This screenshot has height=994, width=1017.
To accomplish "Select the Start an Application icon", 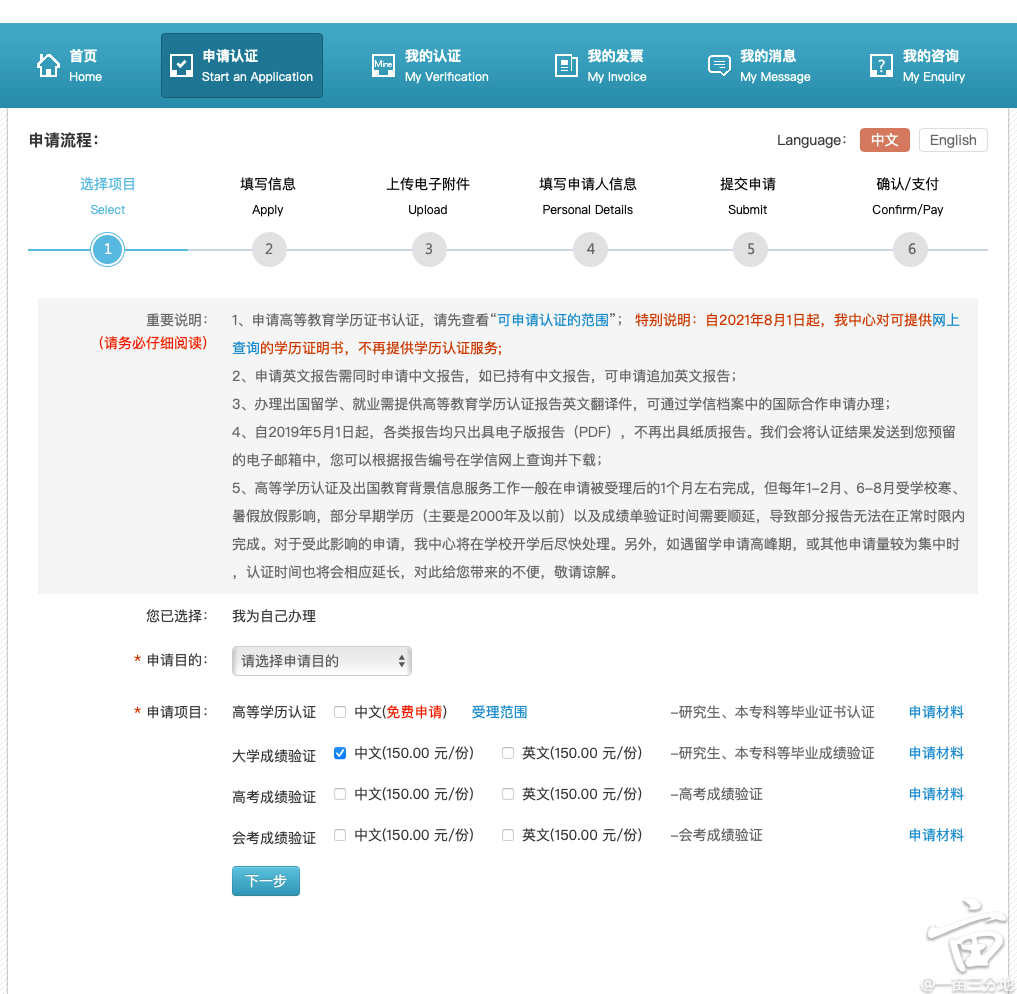I will tap(180, 64).
